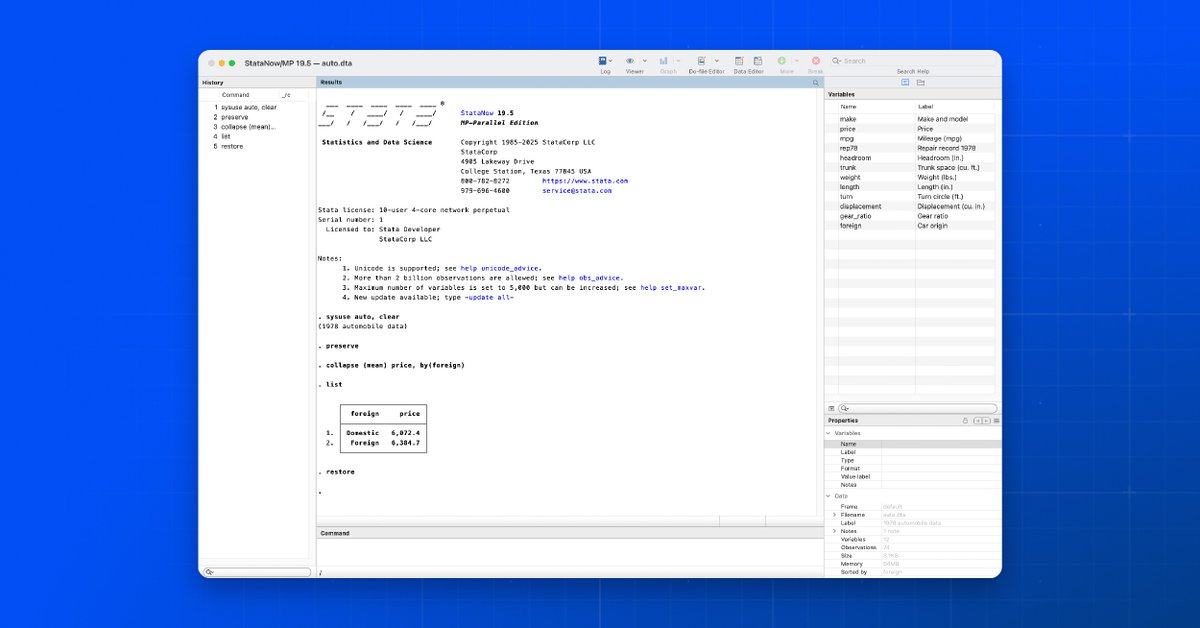1200x628 pixels.
Task: Collapse the Data section in Properties
Action: click(x=828, y=496)
